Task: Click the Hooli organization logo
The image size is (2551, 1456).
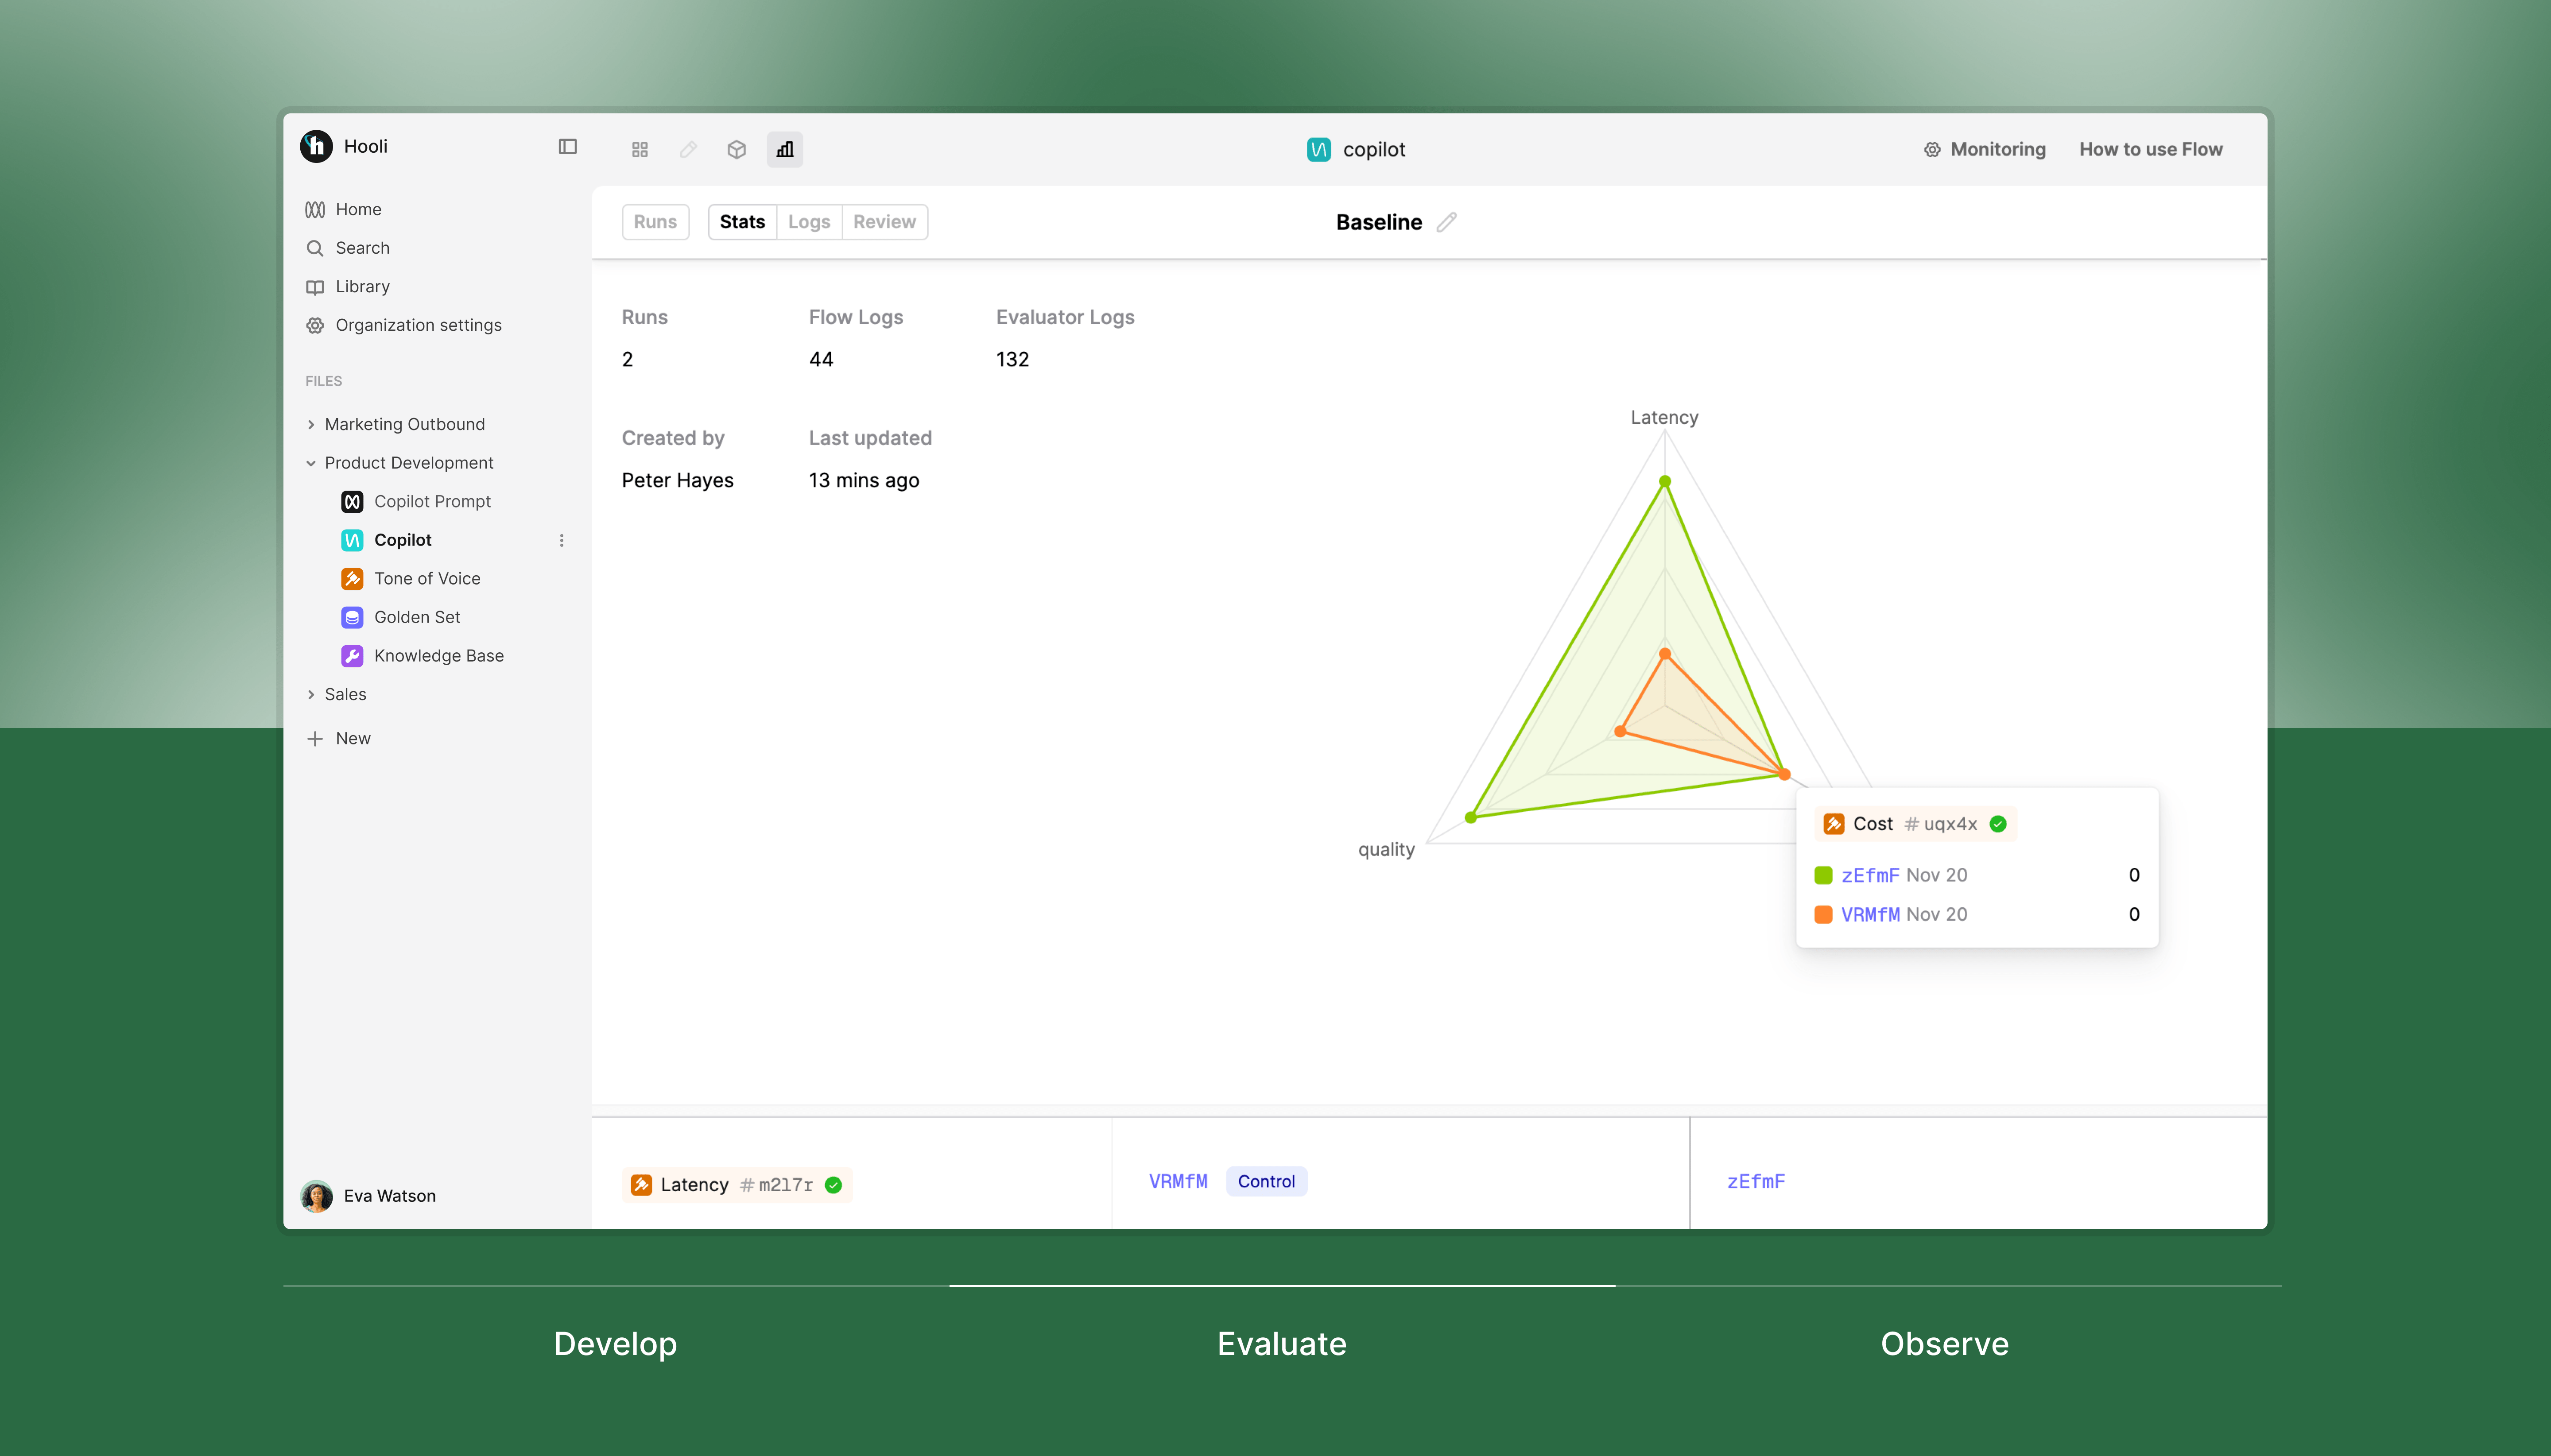Action: pos(316,146)
